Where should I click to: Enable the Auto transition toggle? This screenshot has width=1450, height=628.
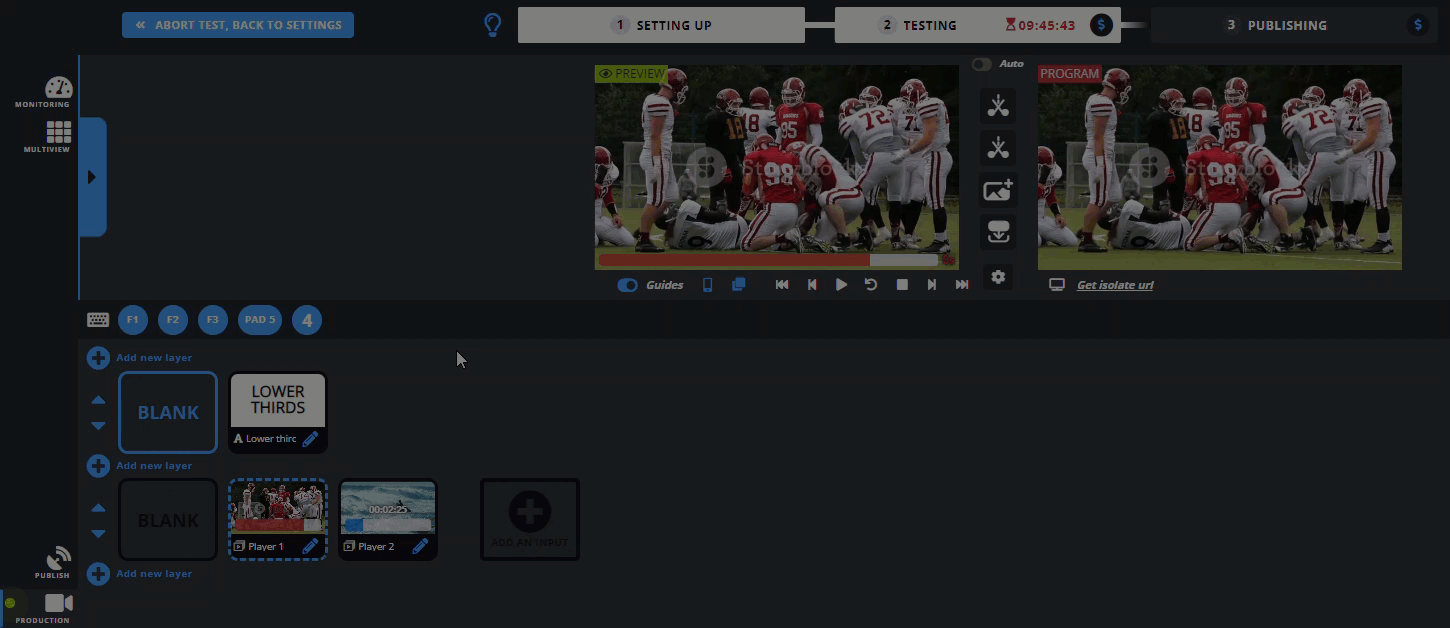coord(982,64)
